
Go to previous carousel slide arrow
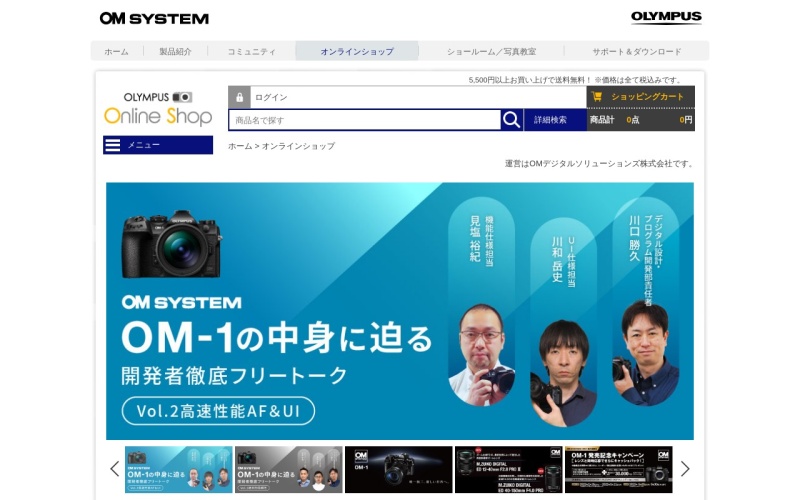(114, 468)
